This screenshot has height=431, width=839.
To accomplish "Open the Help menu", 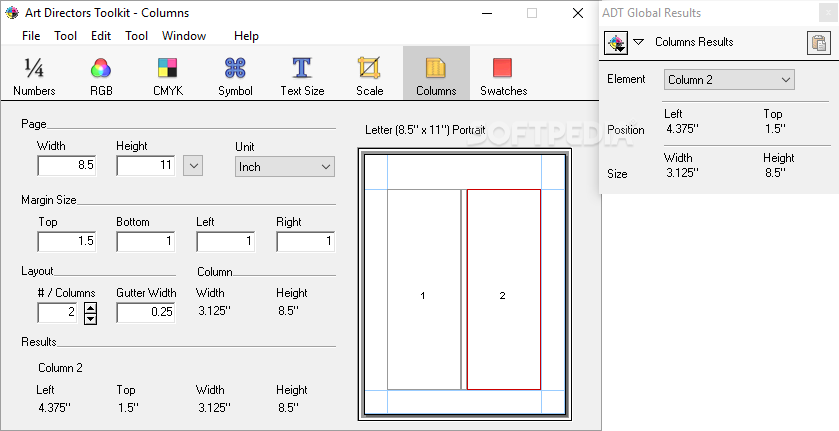I will [x=246, y=36].
